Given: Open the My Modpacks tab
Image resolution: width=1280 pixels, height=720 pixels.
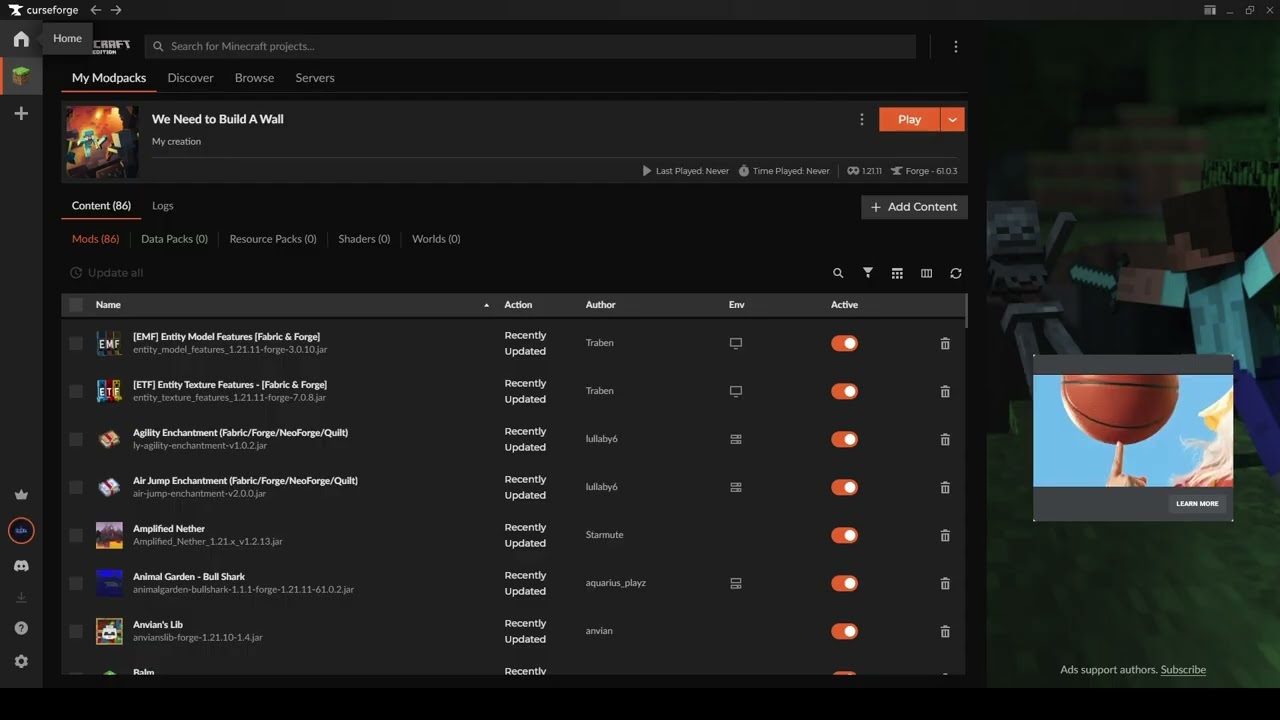Looking at the screenshot, I should [109, 78].
